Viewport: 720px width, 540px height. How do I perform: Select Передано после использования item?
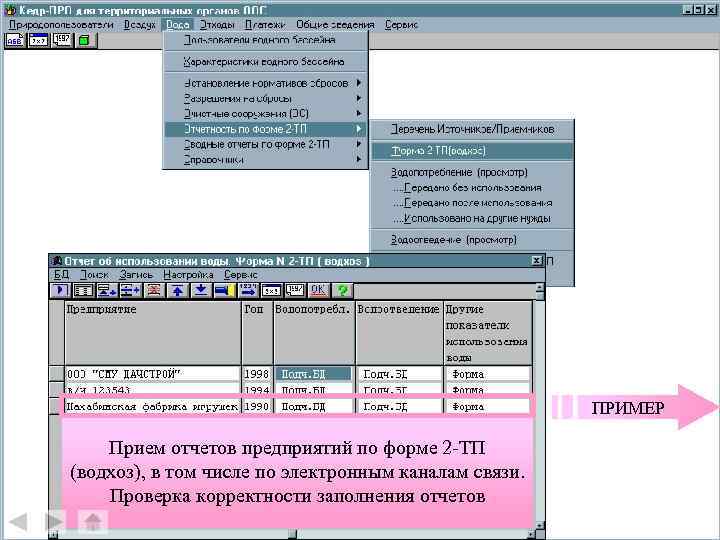[x=472, y=203]
